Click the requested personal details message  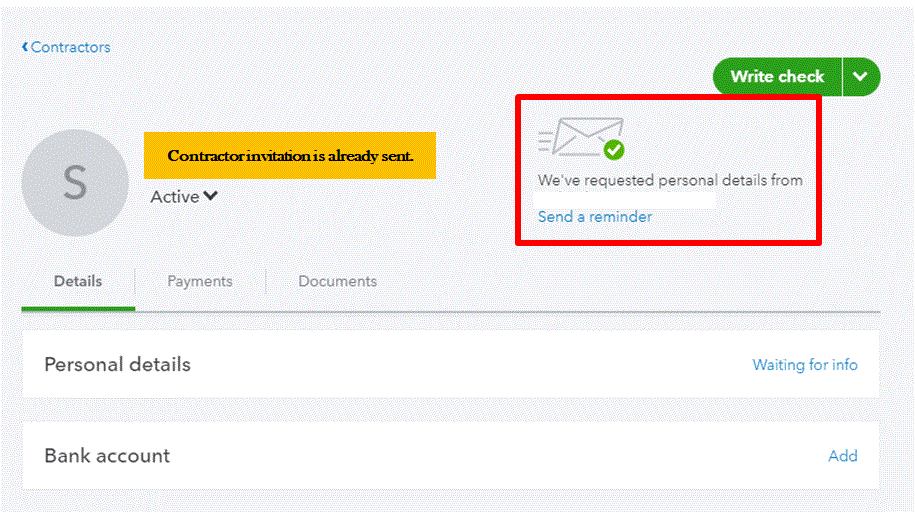tap(670, 180)
